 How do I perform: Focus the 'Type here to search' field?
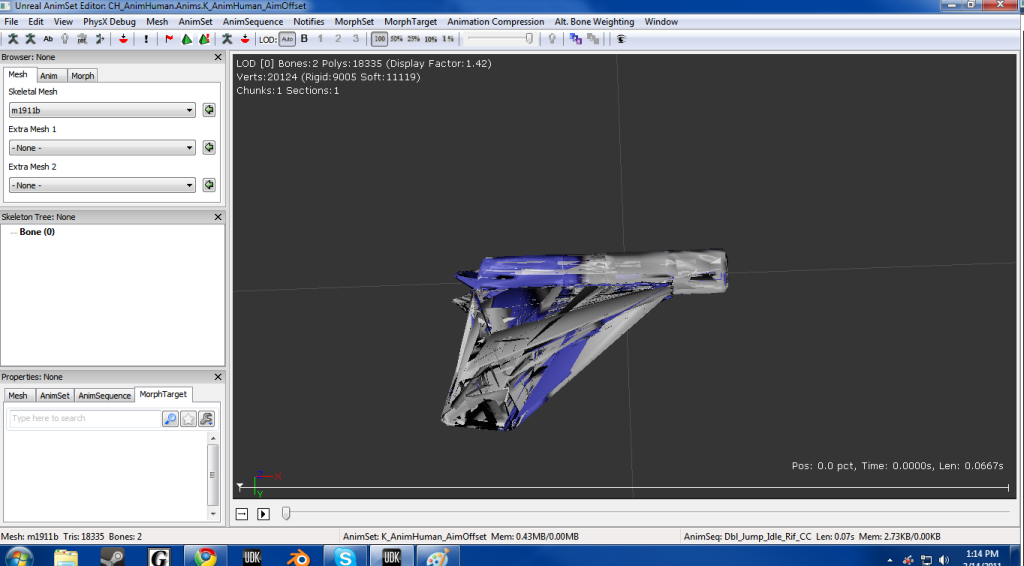coord(84,418)
